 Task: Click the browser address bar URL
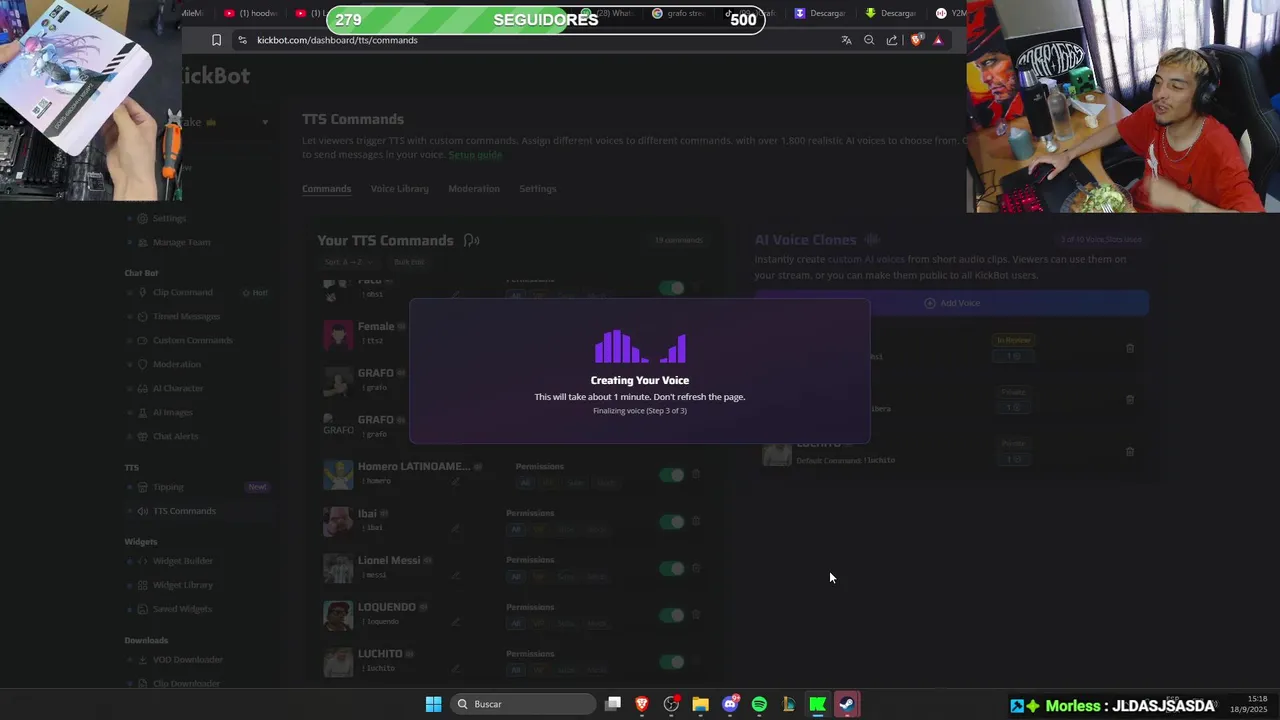337,40
